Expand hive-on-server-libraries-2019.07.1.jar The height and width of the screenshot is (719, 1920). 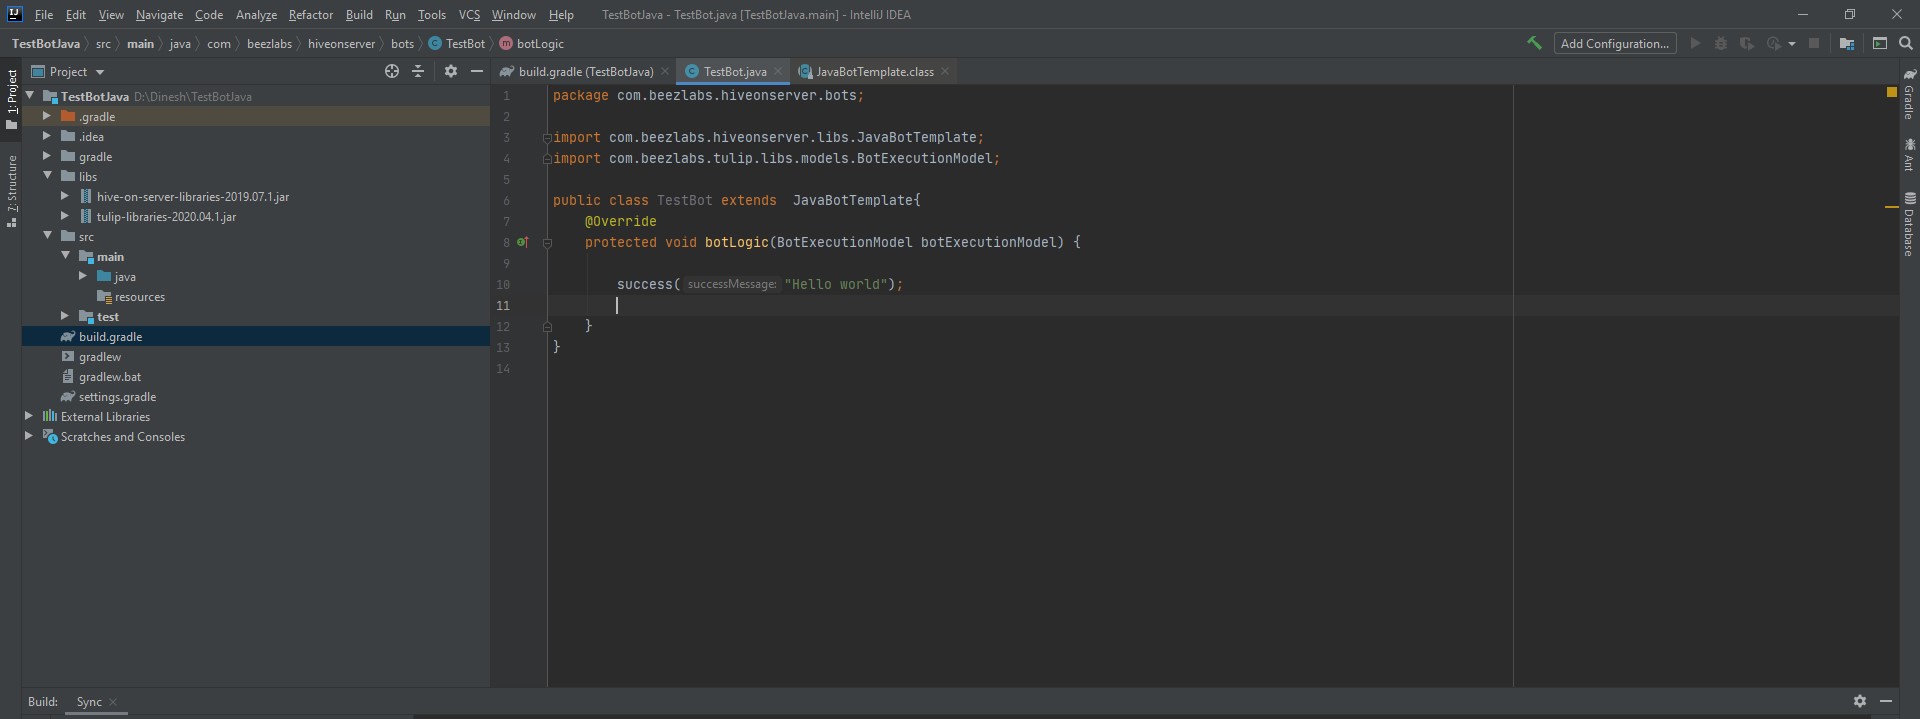[x=65, y=196]
